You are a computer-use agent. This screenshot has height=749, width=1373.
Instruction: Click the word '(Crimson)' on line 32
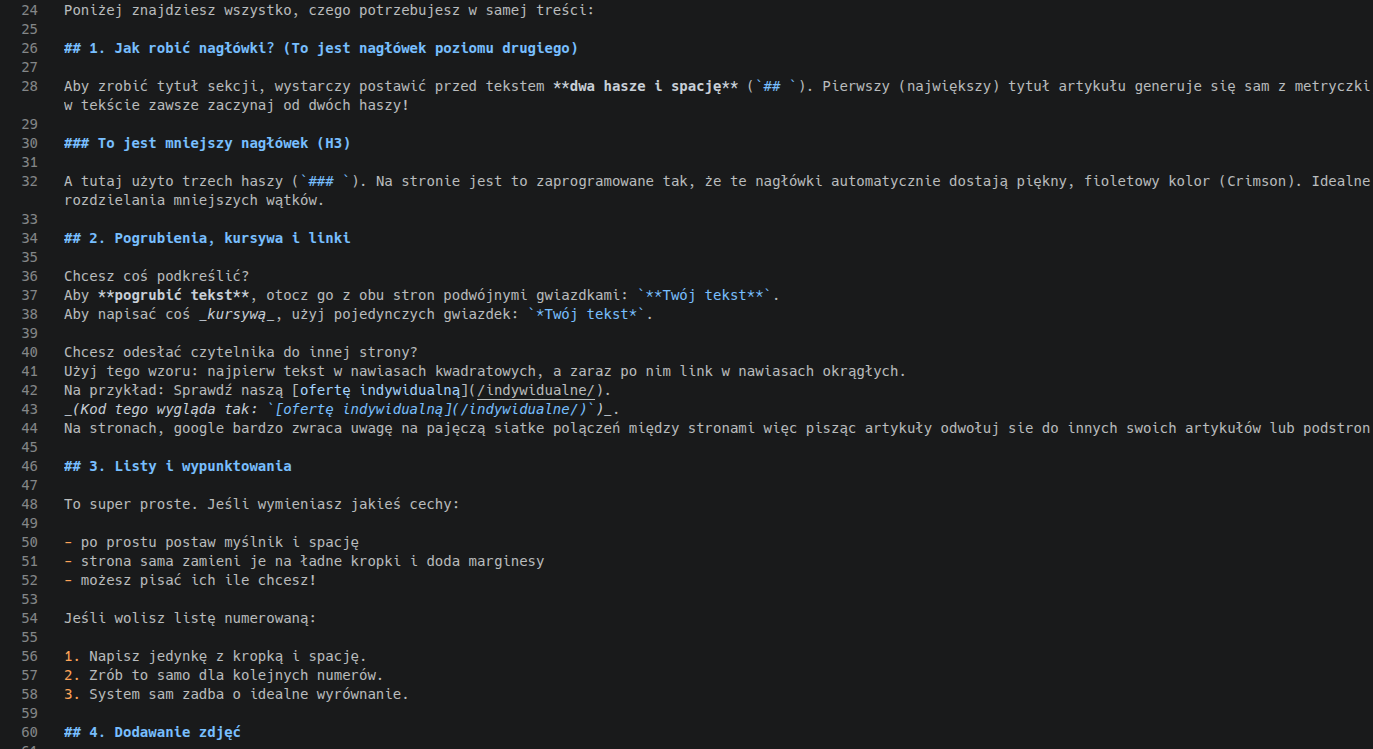(x=1259, y=181)
